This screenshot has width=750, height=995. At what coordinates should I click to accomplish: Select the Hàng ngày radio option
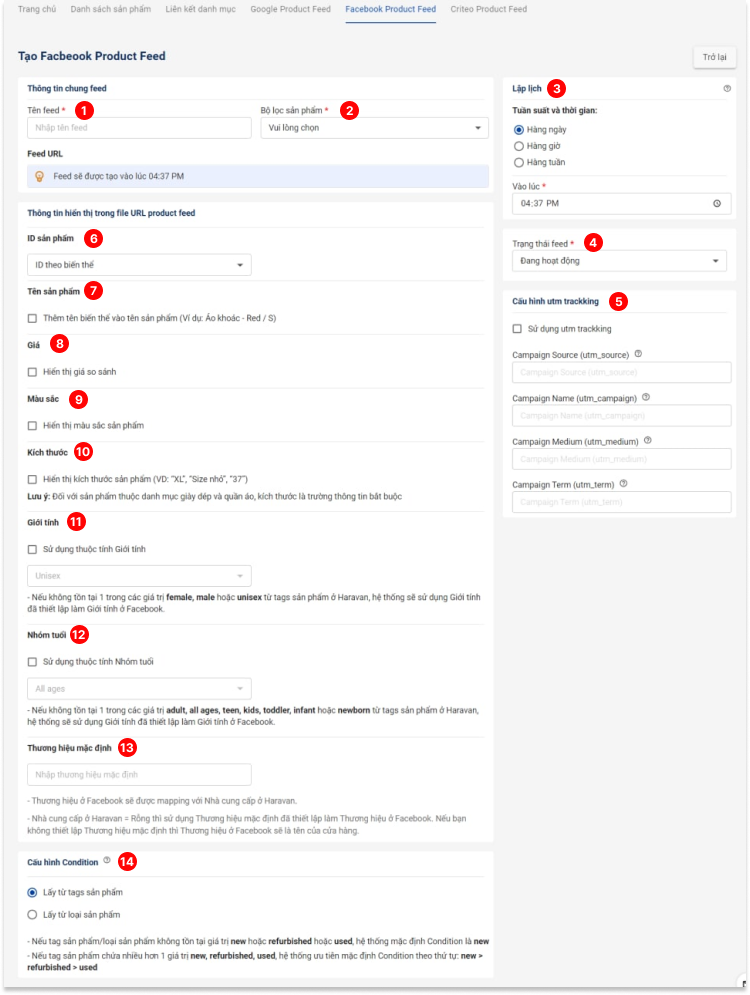[519, 129]
